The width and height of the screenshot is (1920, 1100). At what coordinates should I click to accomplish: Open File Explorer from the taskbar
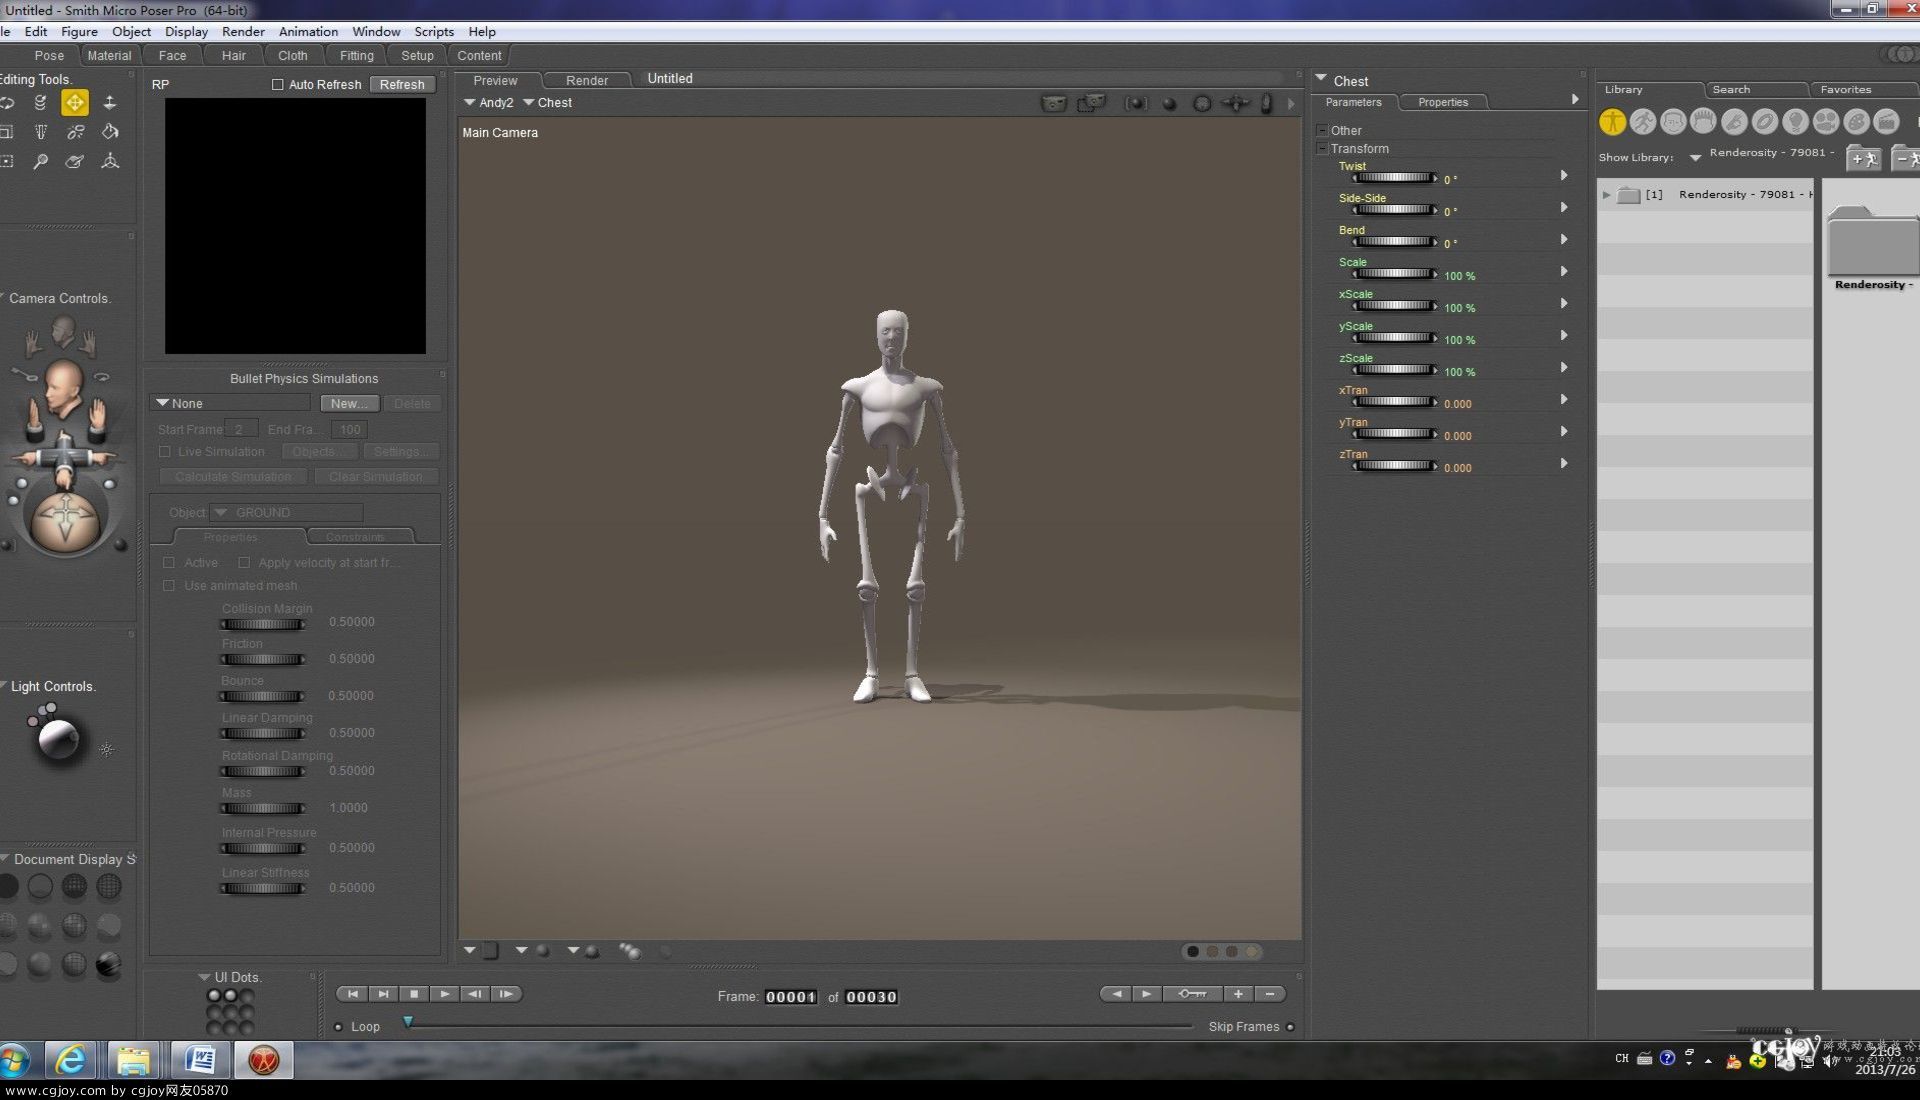(133, 1060)
